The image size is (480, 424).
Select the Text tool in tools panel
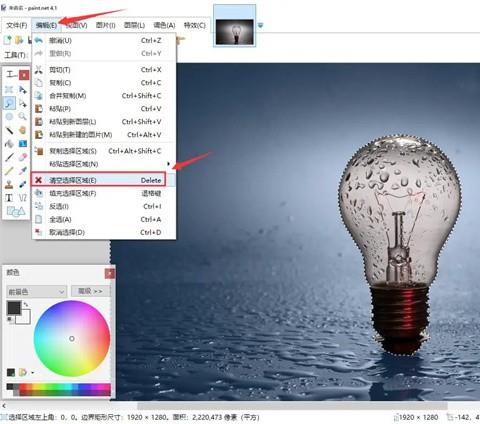tap(9, 198)
